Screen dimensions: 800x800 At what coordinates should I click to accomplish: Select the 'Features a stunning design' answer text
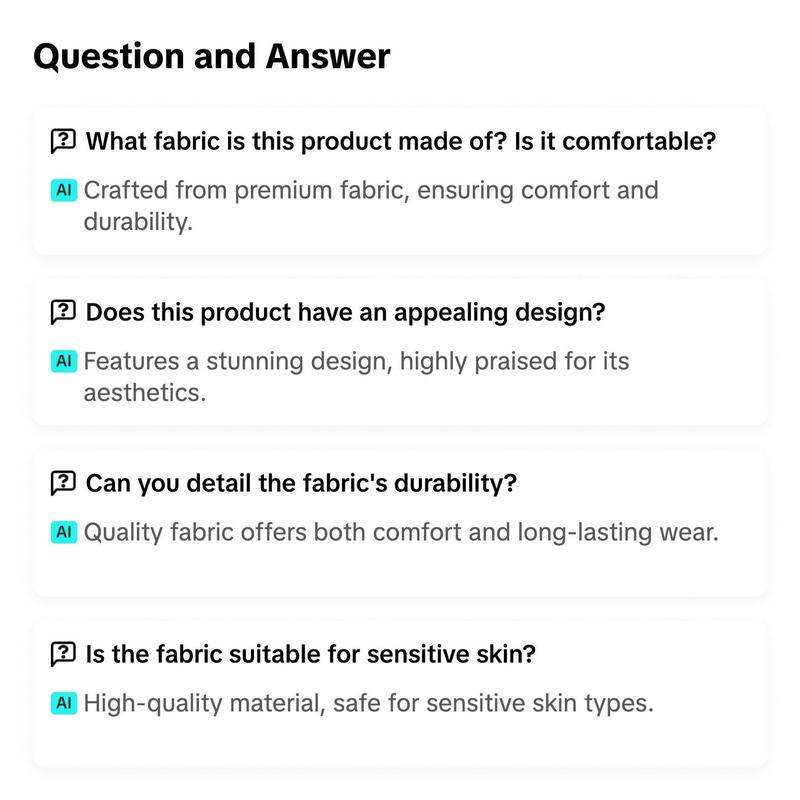(356, 377)
